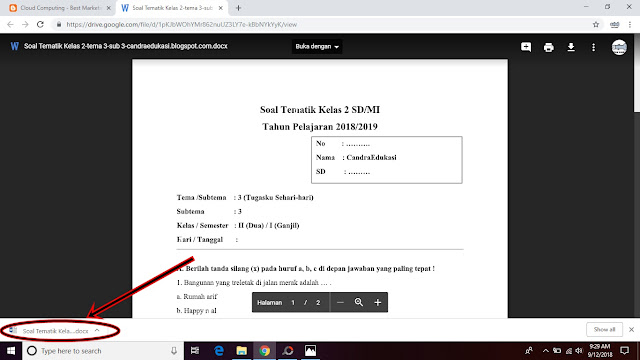Launch Microsoft Edge from taskbar
Viewport: 640px width, 360px height.
(x=219, y=351)
